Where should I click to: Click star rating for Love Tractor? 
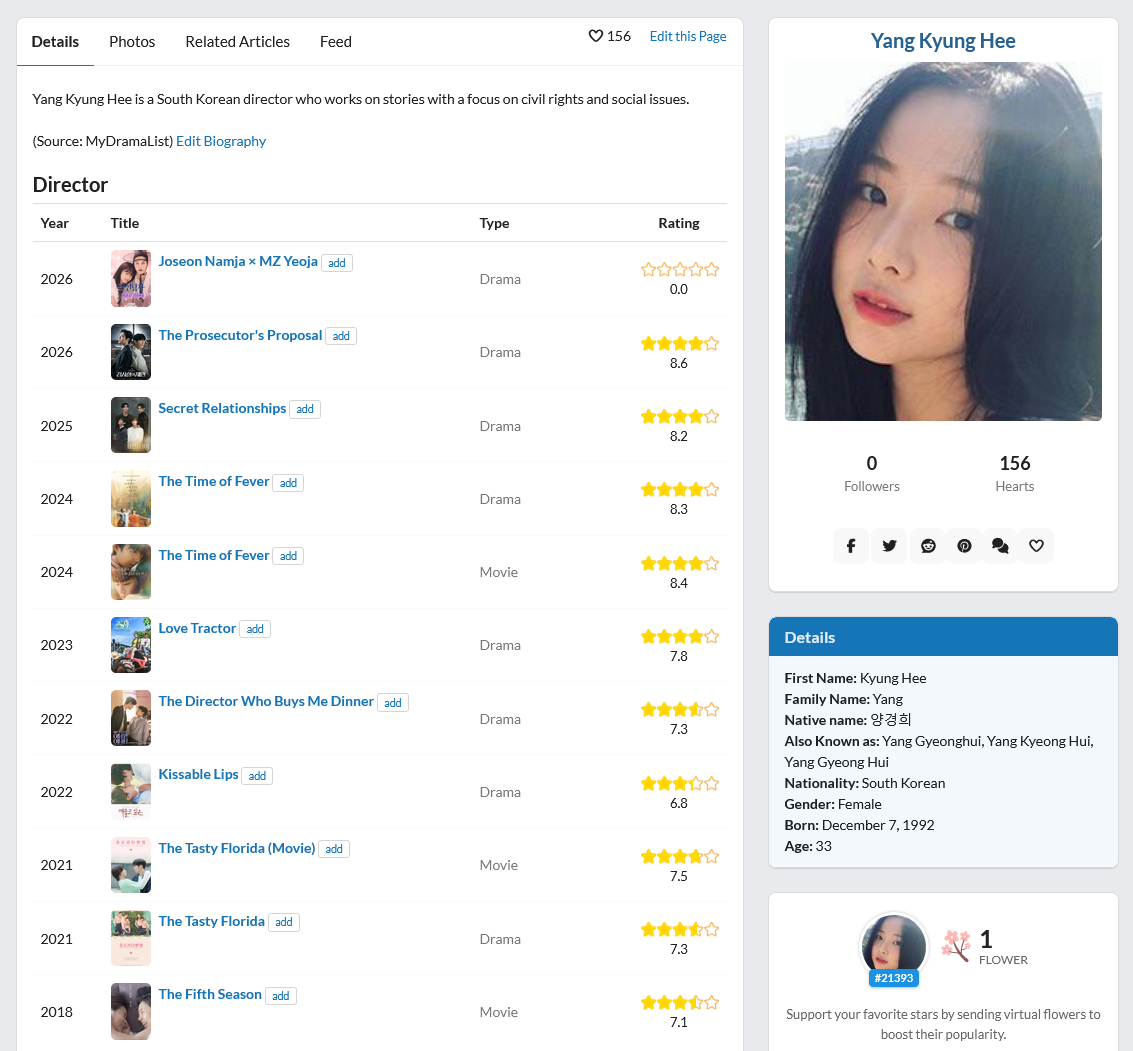point(679,636)
